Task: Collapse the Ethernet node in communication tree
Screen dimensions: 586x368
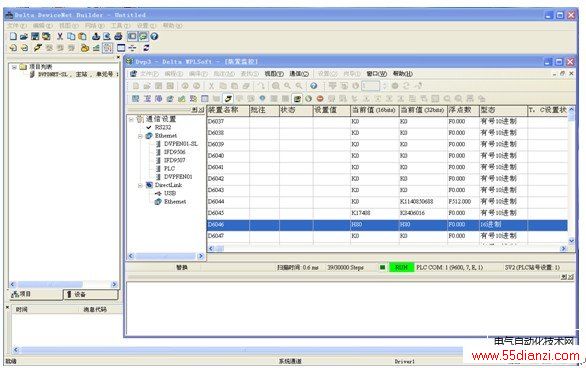Action: (x=140, y=136)
